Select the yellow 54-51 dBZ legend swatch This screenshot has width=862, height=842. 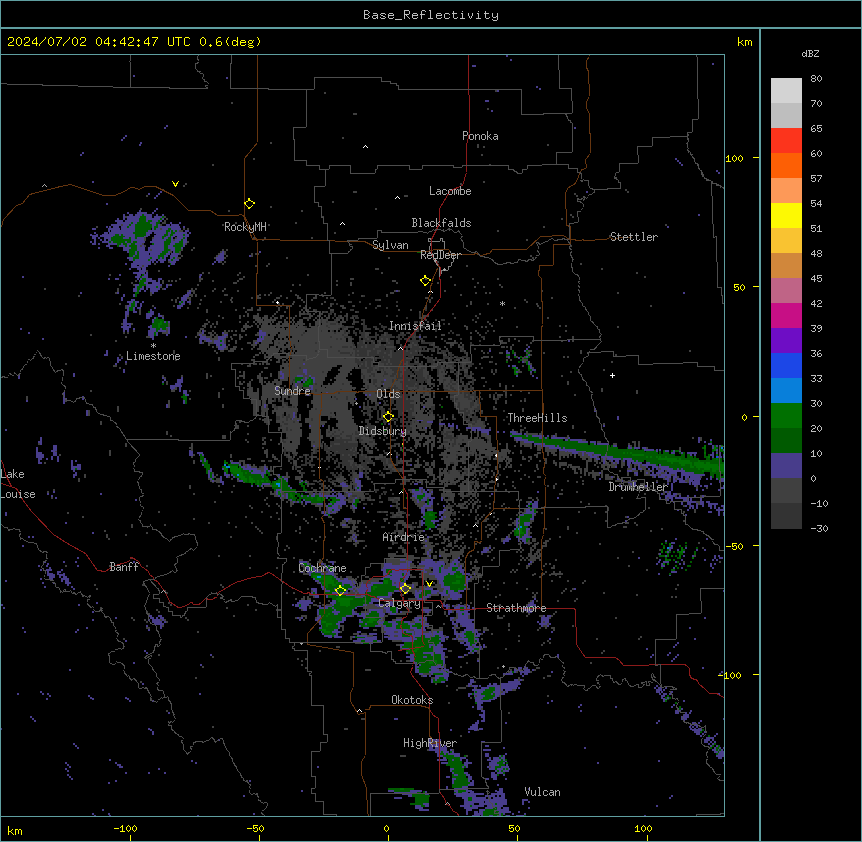[786, 216]
